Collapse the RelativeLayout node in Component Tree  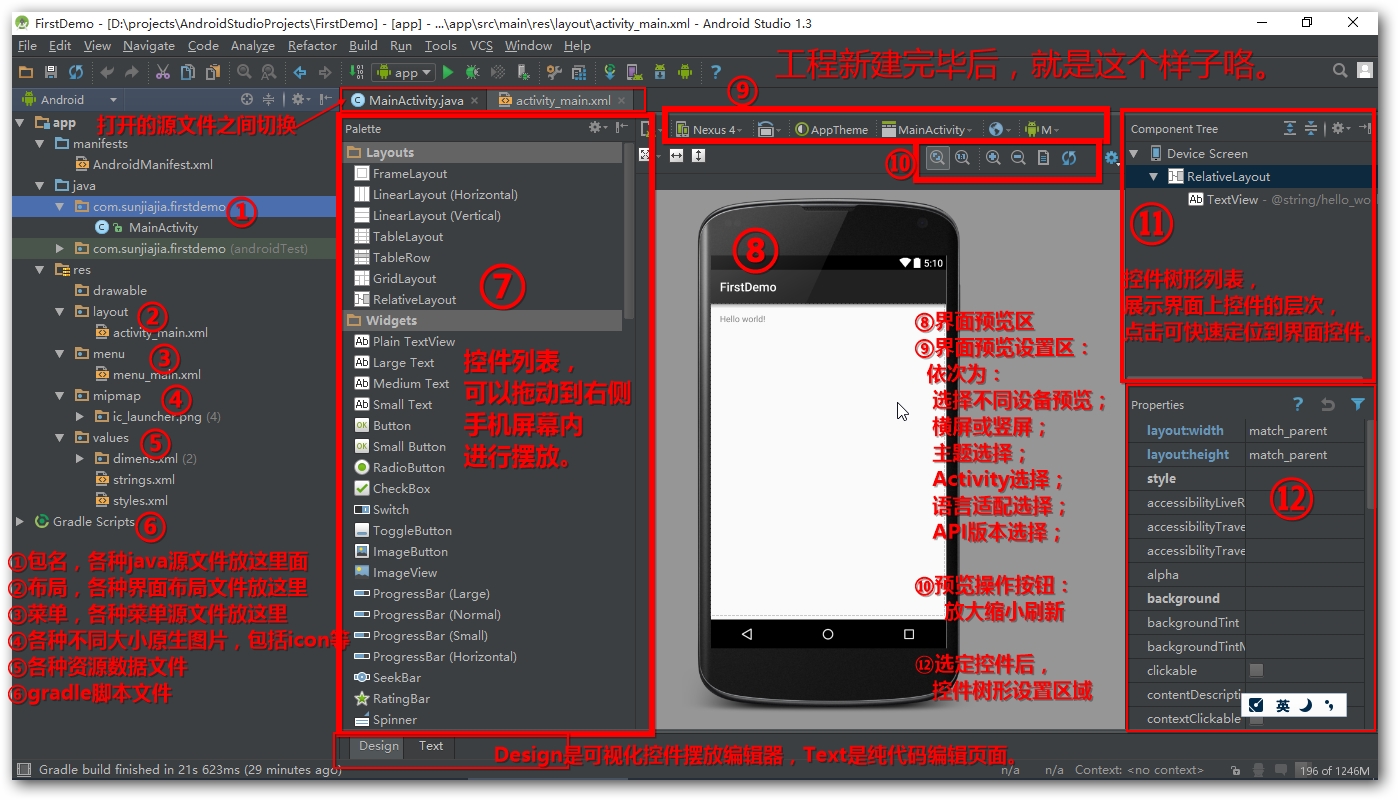[1153, 176]
